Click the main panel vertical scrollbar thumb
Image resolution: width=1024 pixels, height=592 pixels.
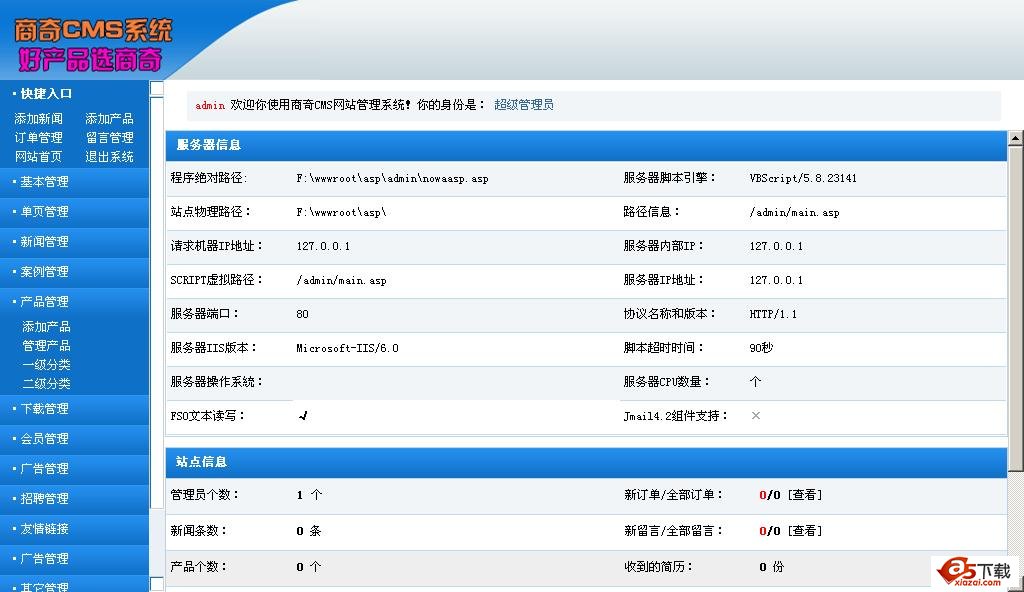click(x=1015, y=300)
